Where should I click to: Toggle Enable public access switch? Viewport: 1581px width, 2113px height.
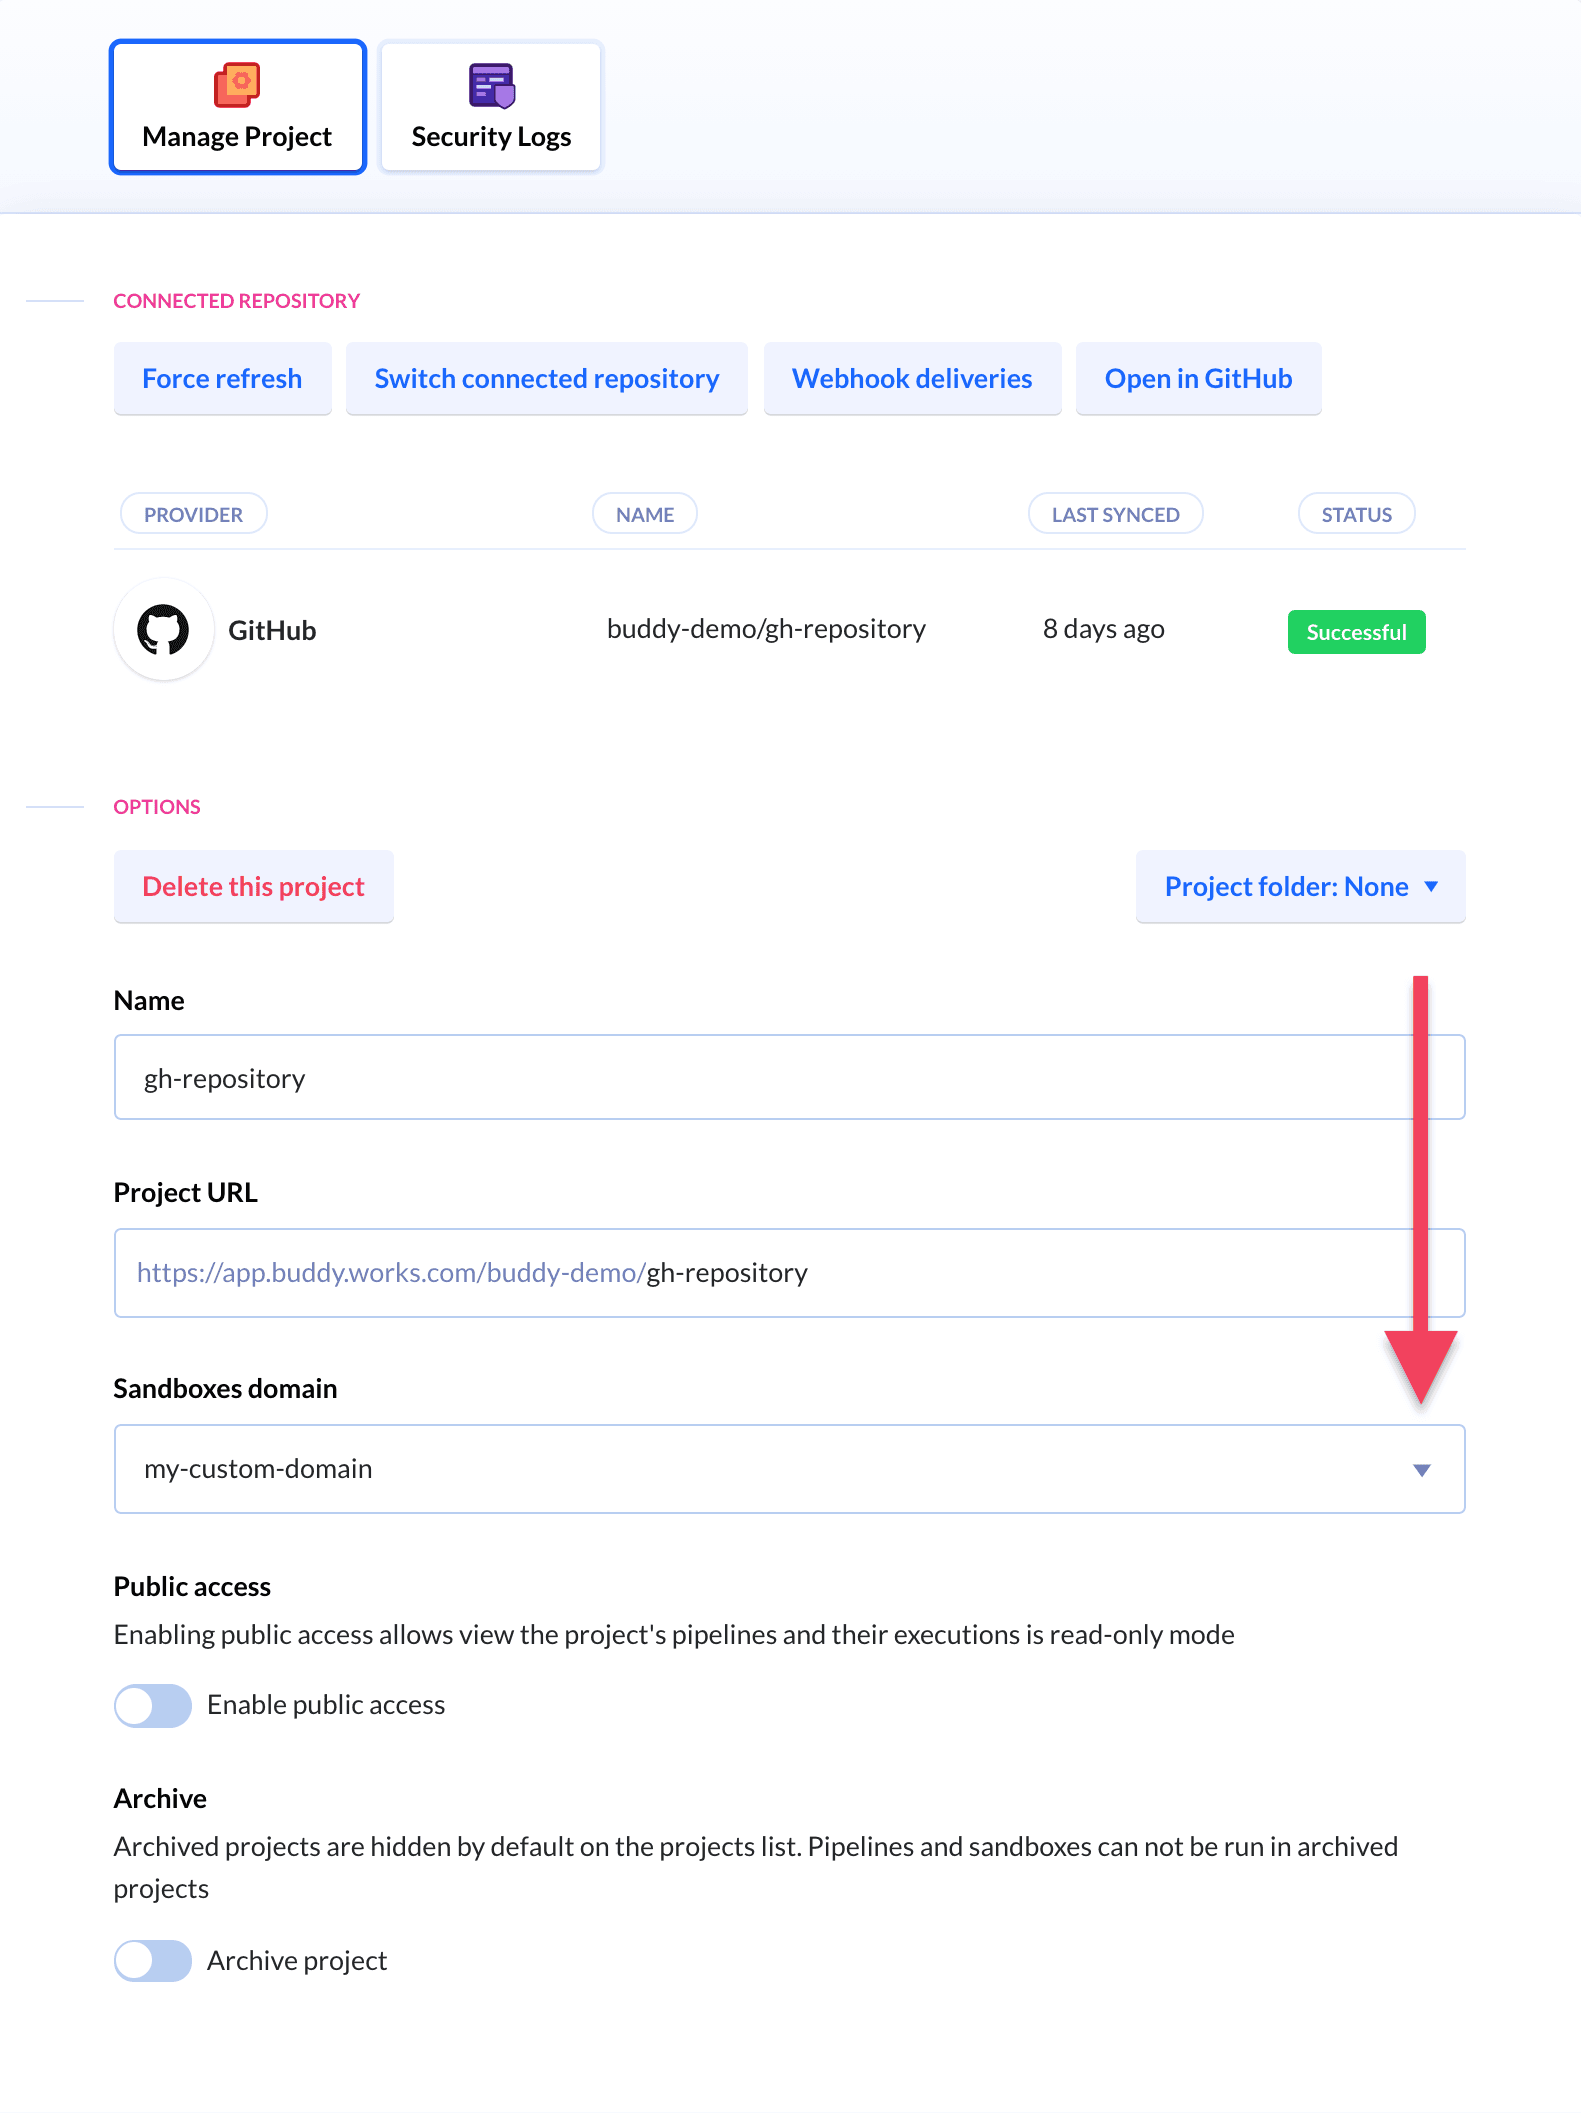click(x=153, y=1705)
